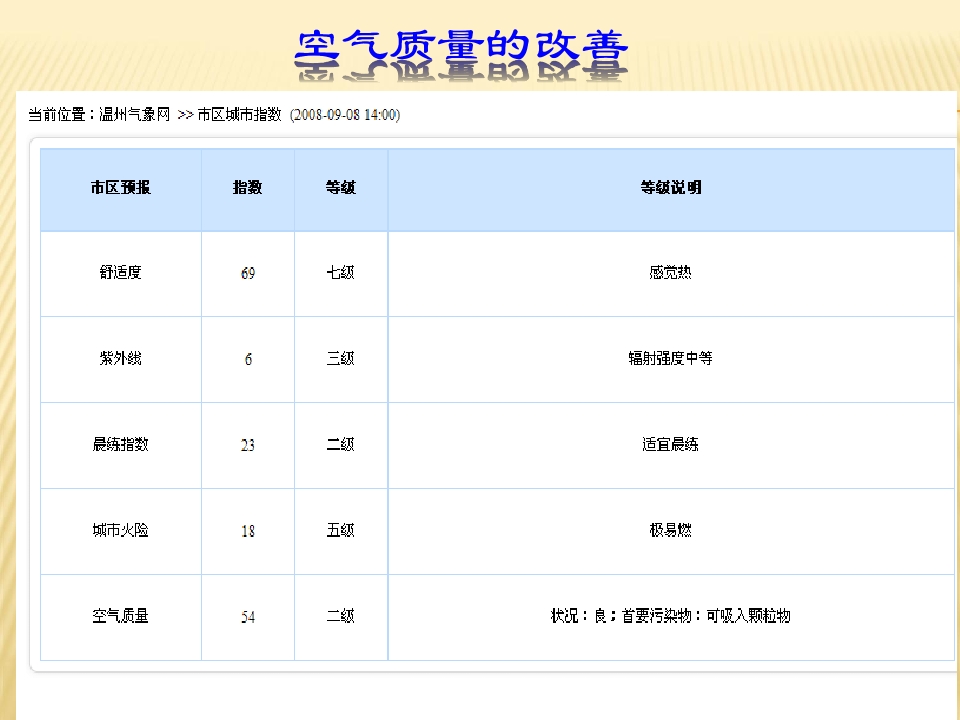Click the 感觉热 description text

click(x=670, y=272)
